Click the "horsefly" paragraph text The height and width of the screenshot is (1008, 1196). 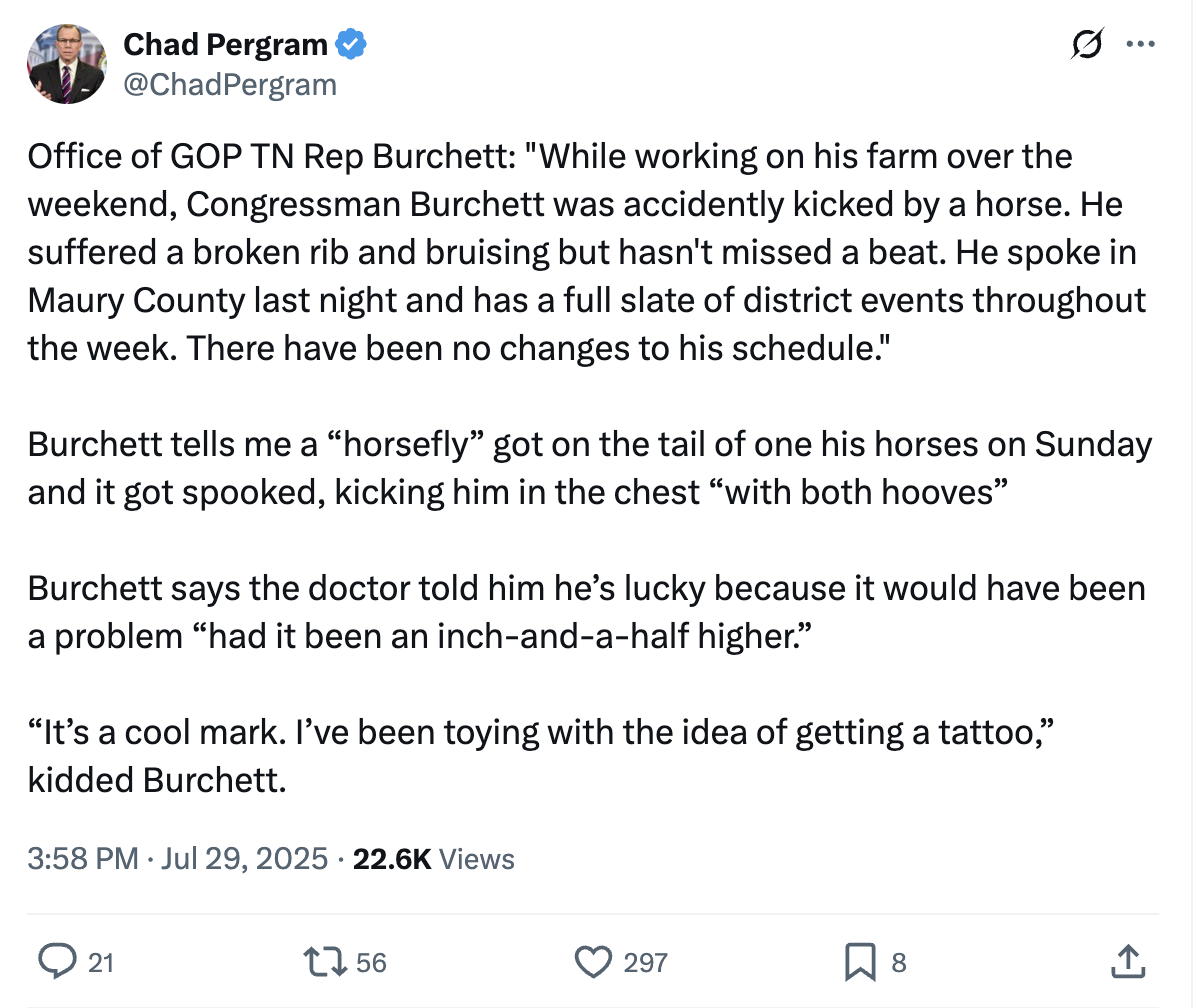590,468
